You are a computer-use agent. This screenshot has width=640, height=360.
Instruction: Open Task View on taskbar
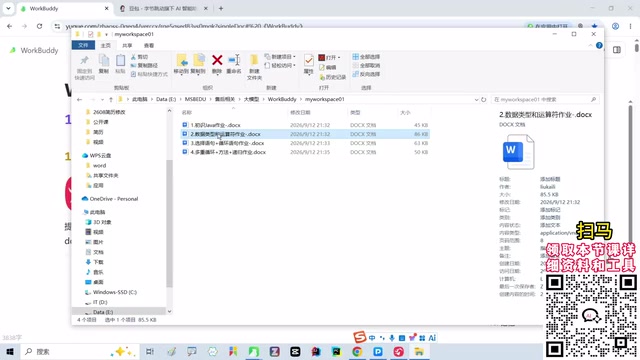(x=150, y=351)
